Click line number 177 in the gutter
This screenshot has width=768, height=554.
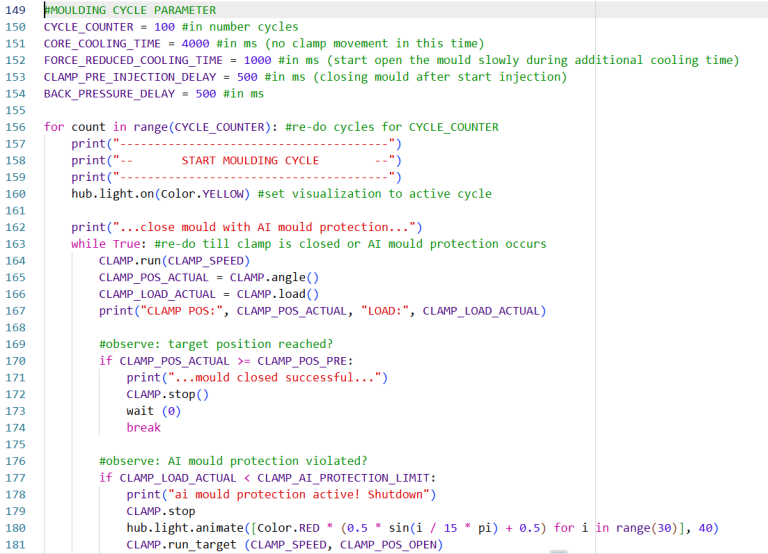(15, 477)
